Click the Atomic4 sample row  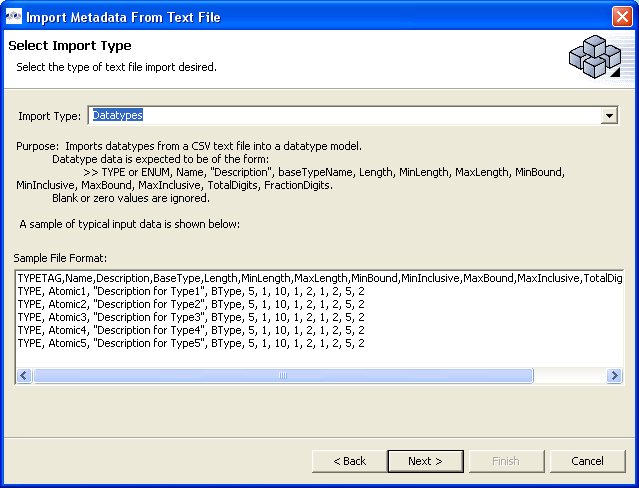point(191,330)
